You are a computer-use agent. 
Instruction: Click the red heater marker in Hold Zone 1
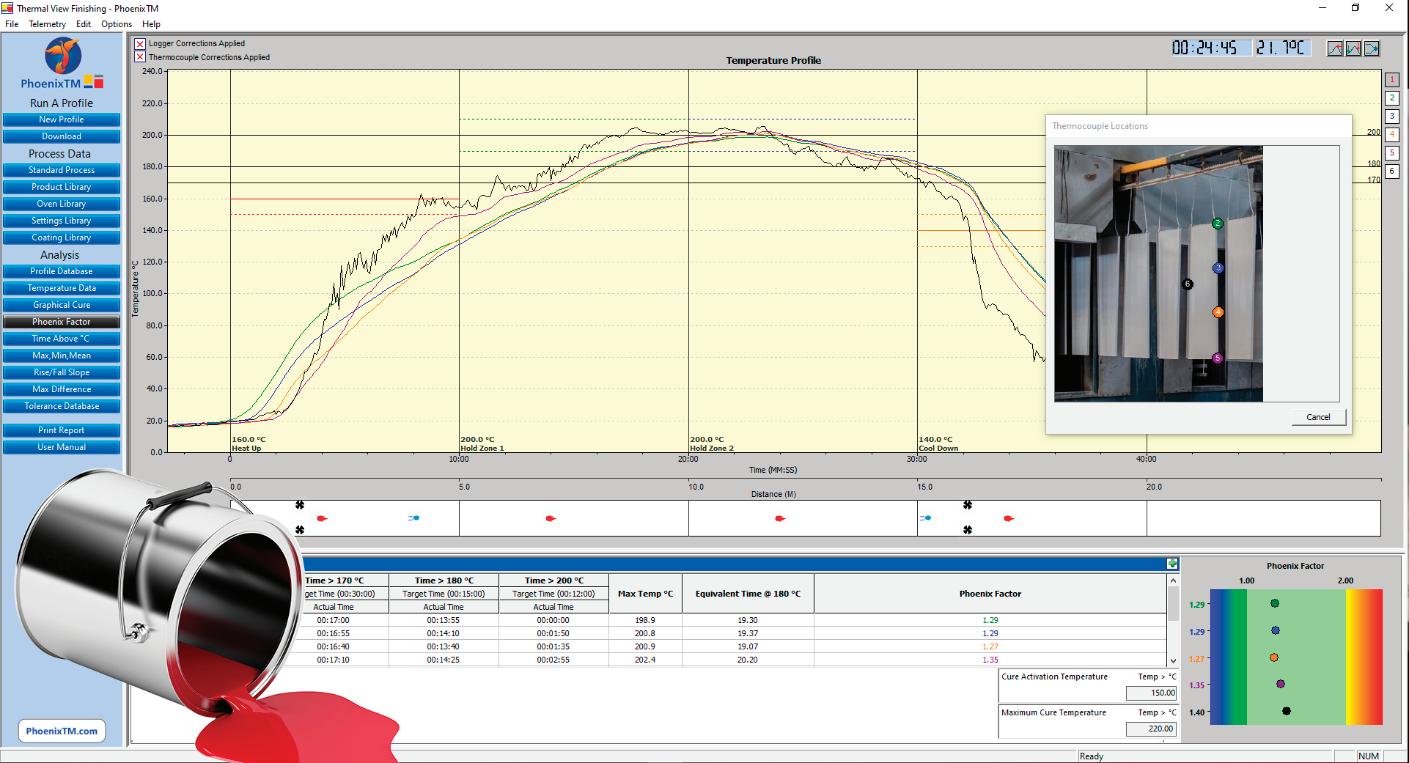[550, 518]
